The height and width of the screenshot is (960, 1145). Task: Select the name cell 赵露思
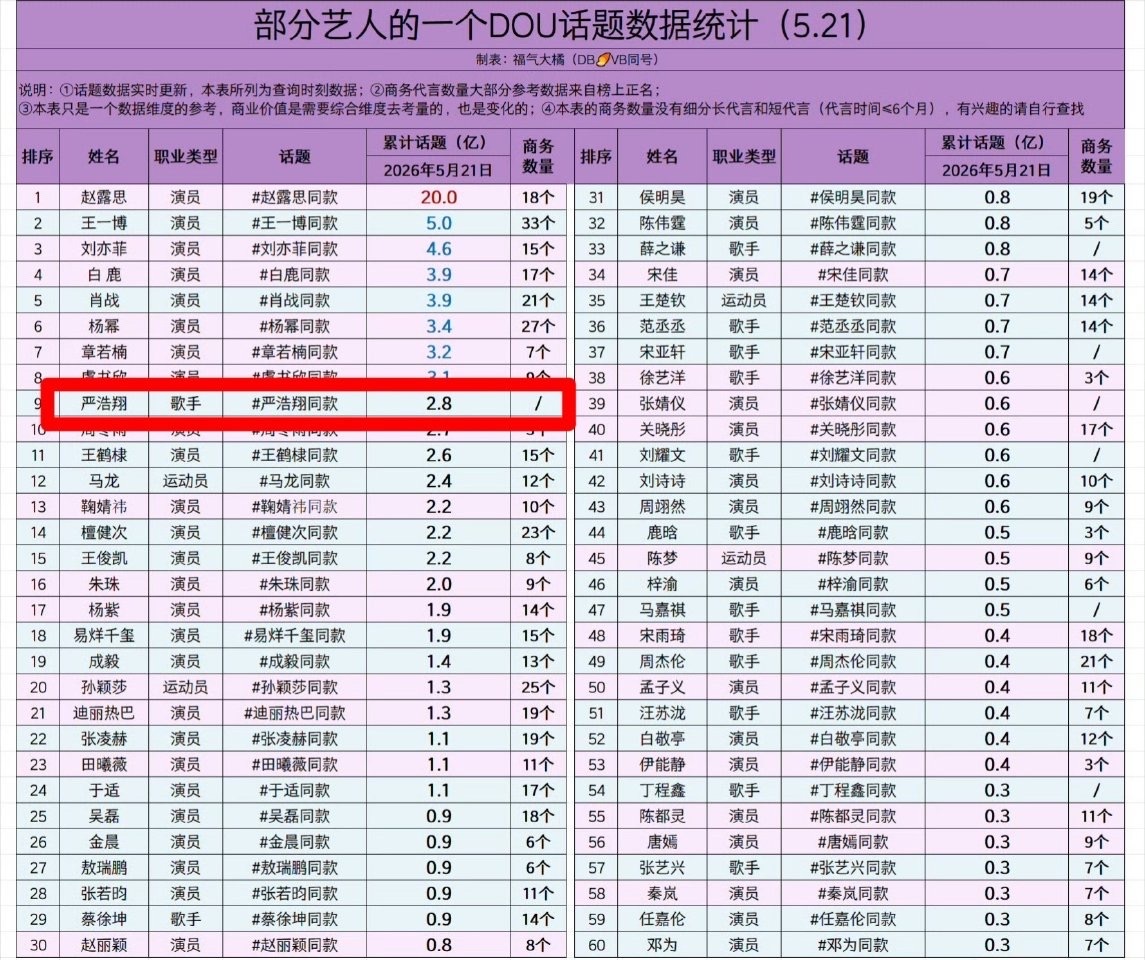coord(104,197)
